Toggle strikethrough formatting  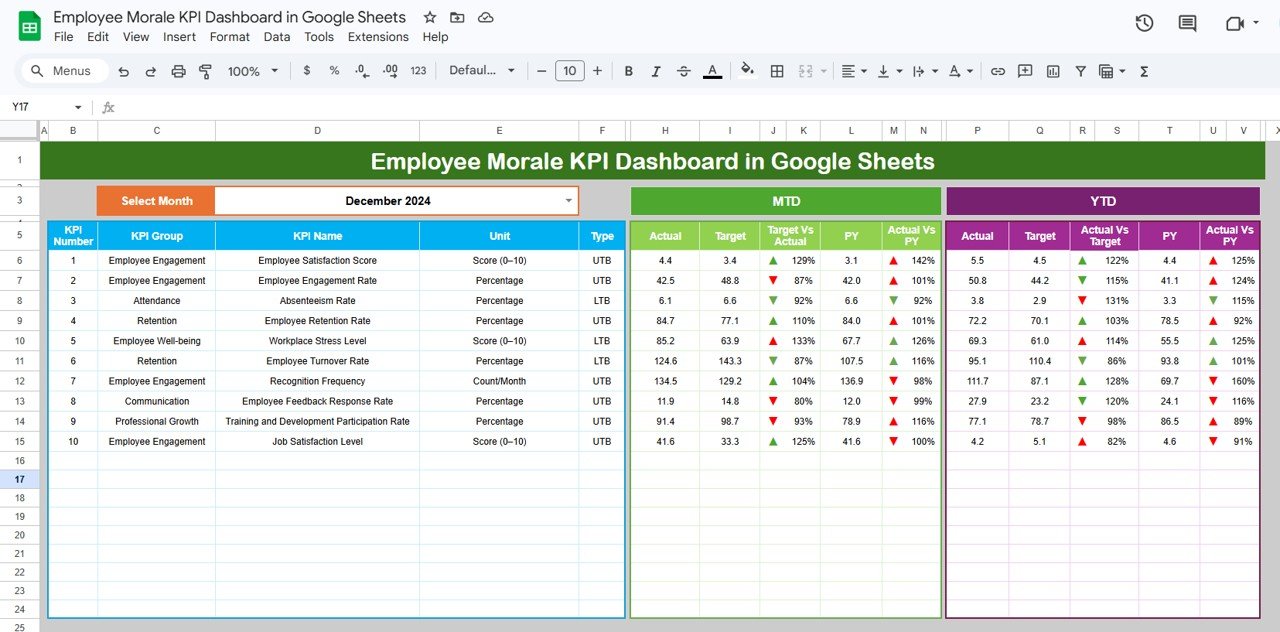684,71
